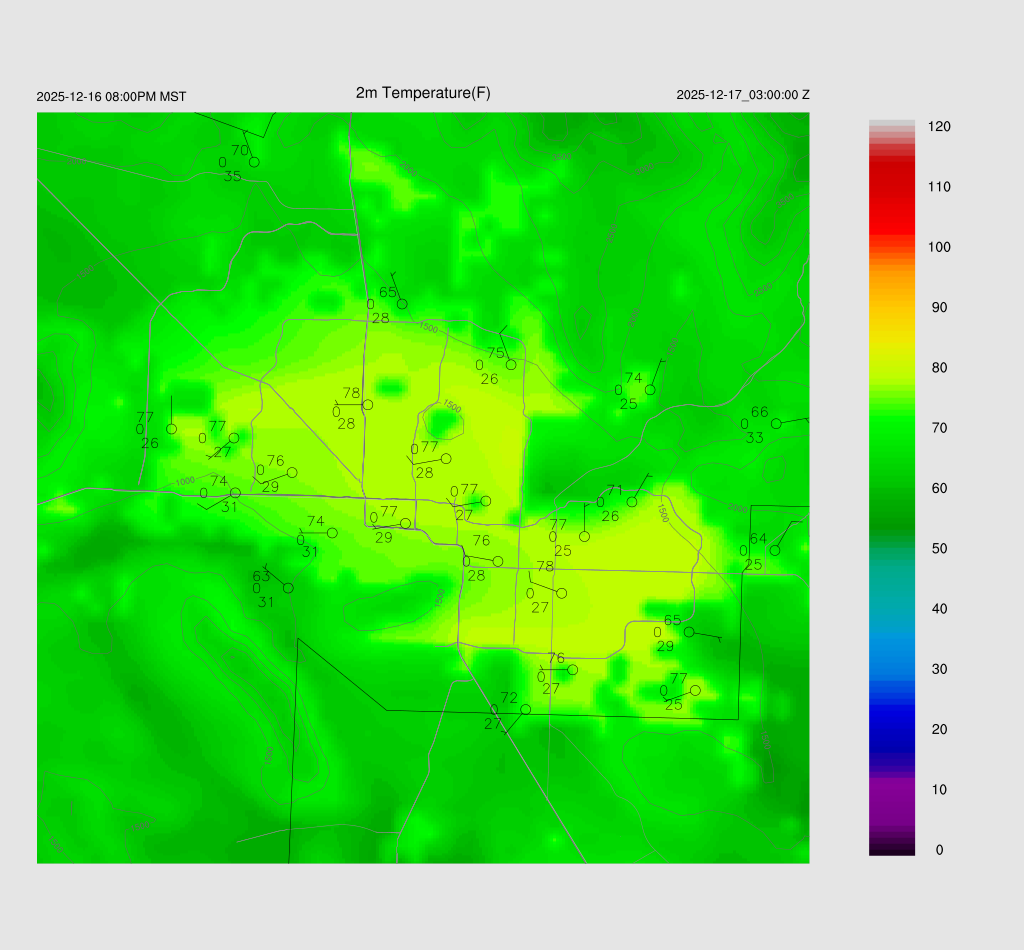Select the station marker labeled 74 and 25
1024x950 pixels.
click(650, 390)
